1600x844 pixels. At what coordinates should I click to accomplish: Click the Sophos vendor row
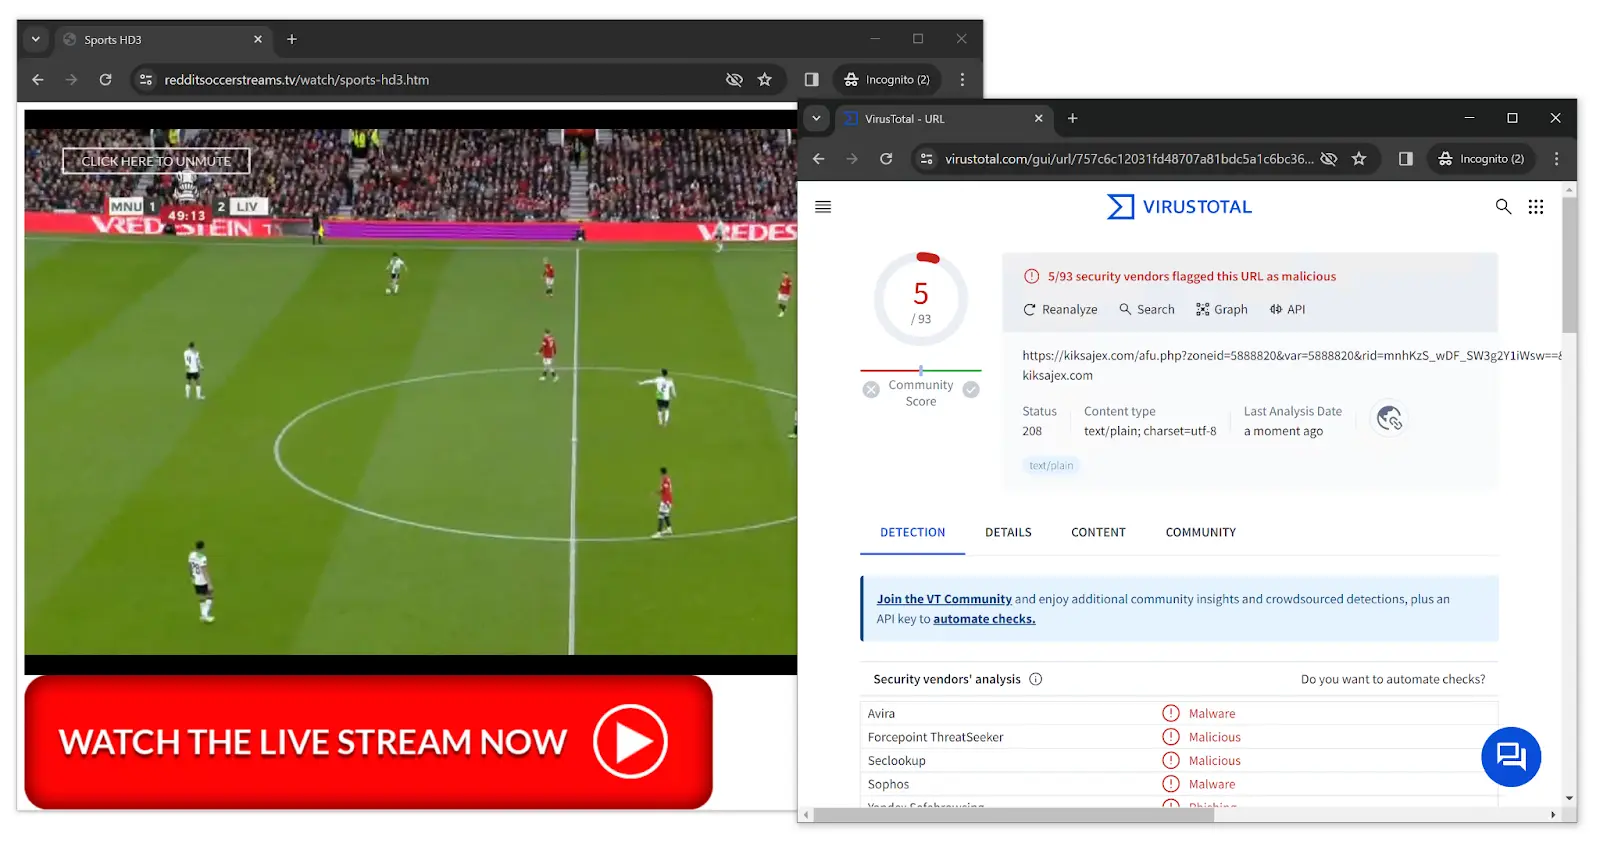(x=1180, y=785)
